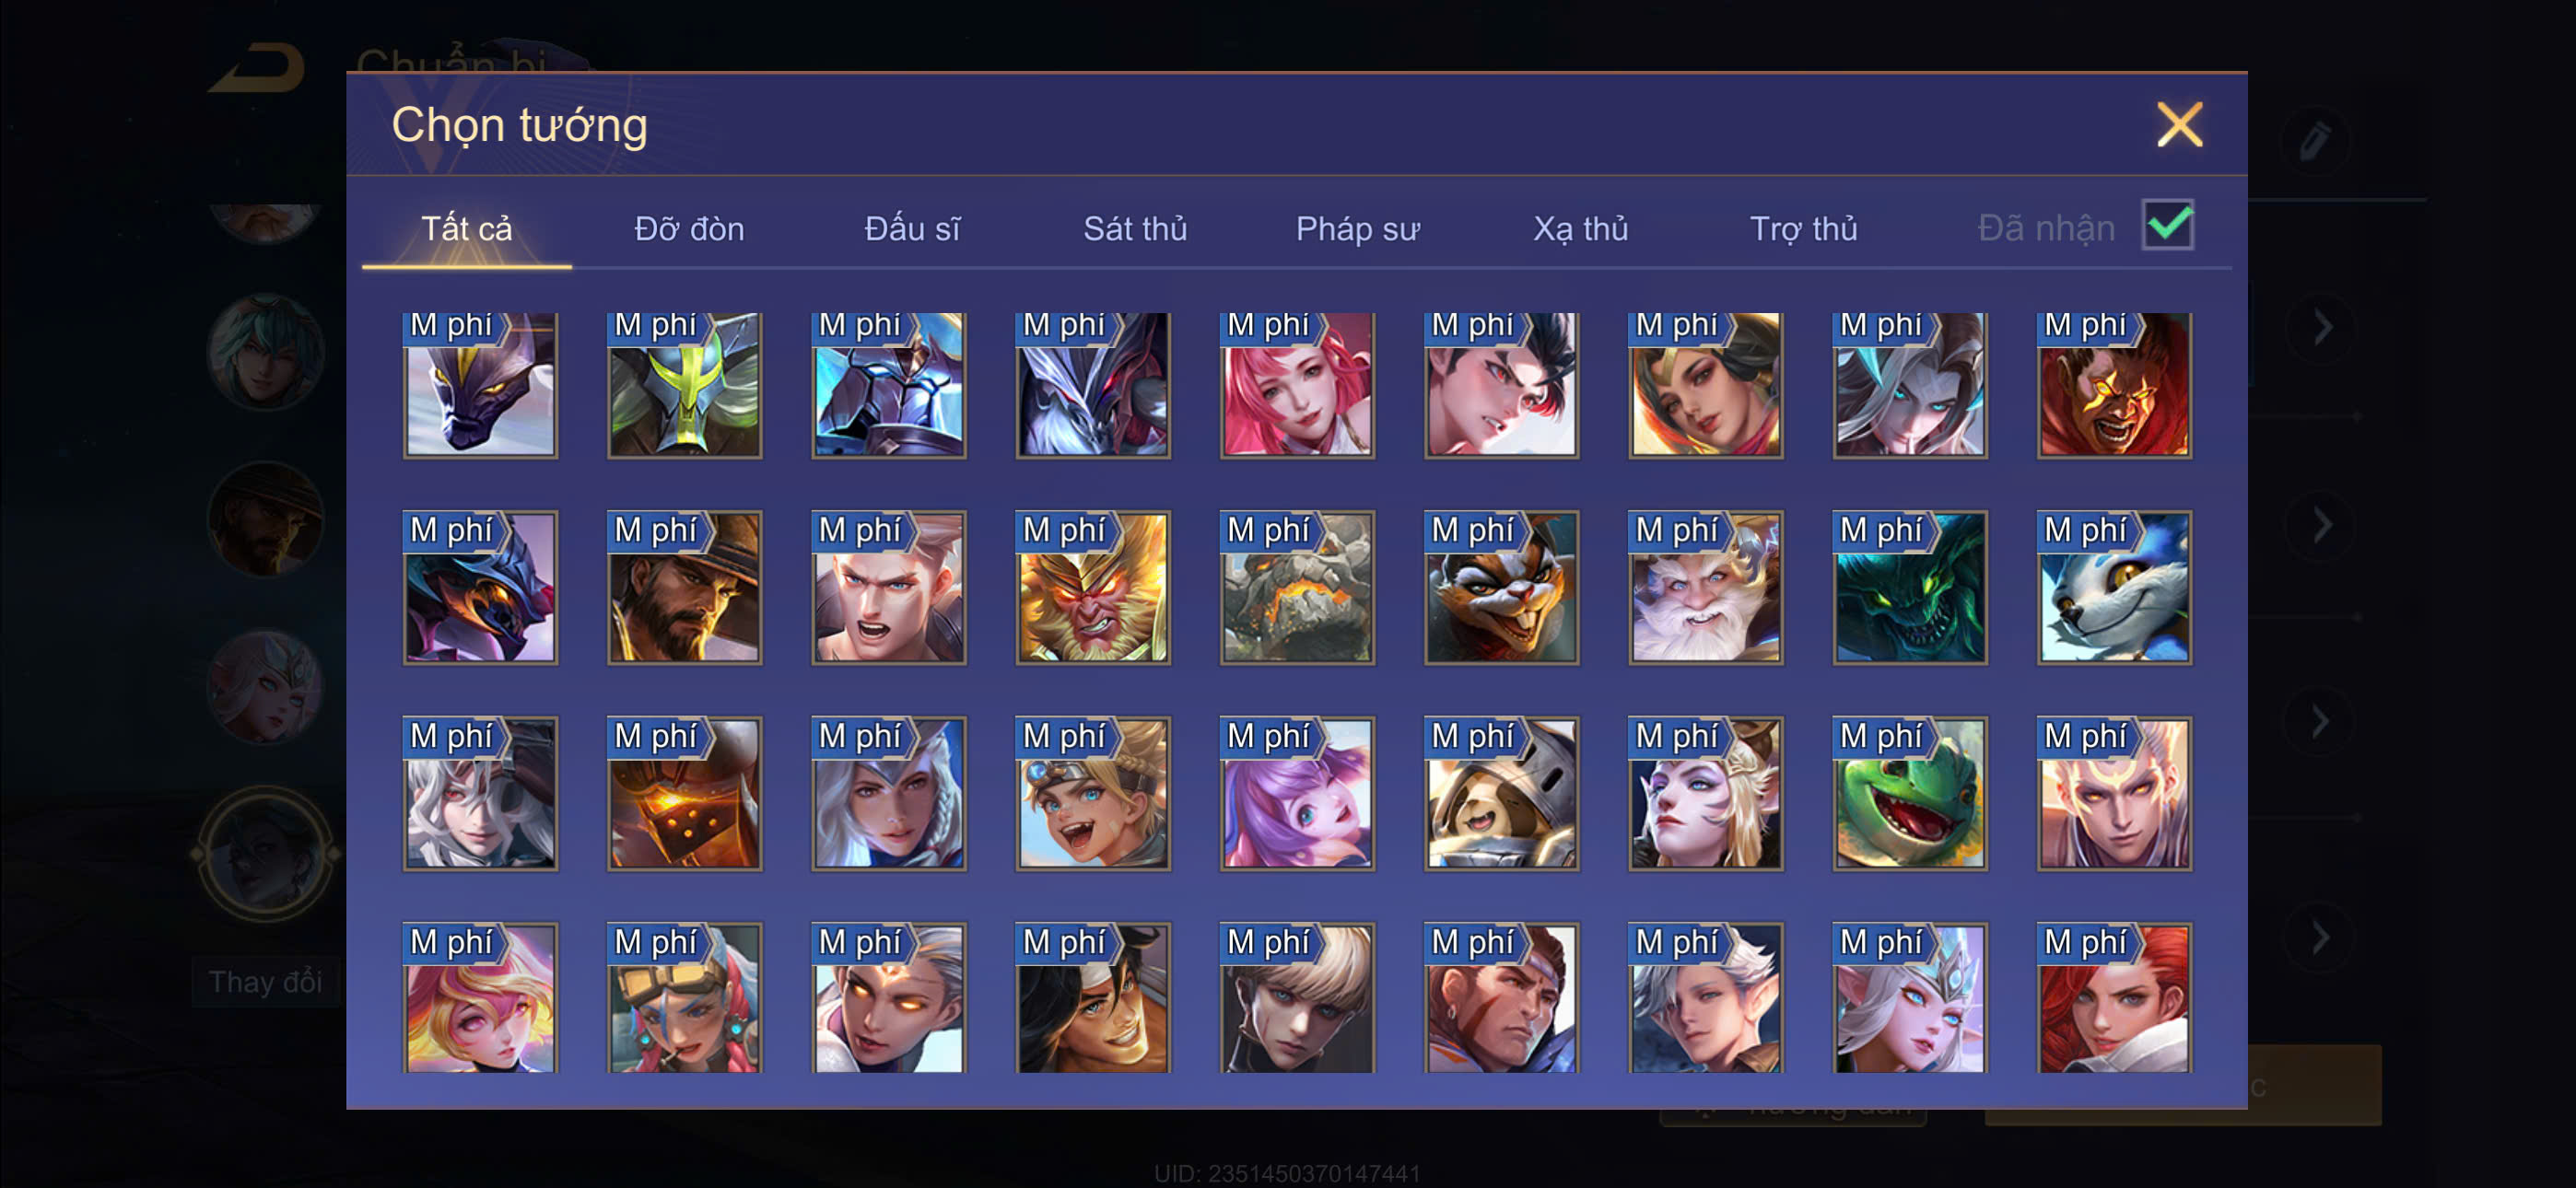Select the purple panther hero portrait

click(x=480, y=385)
